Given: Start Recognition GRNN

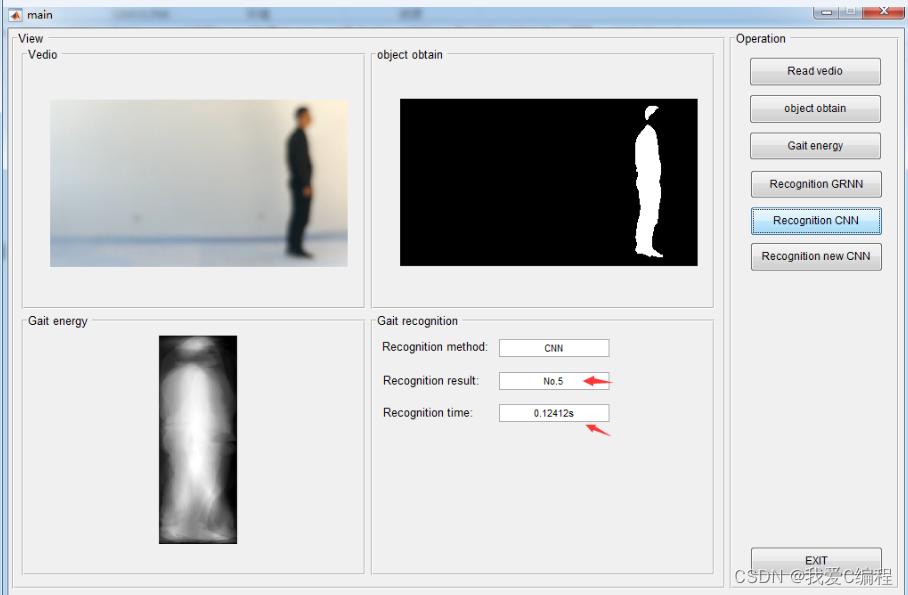Looking at the screenshot, I should click(815, 184).
